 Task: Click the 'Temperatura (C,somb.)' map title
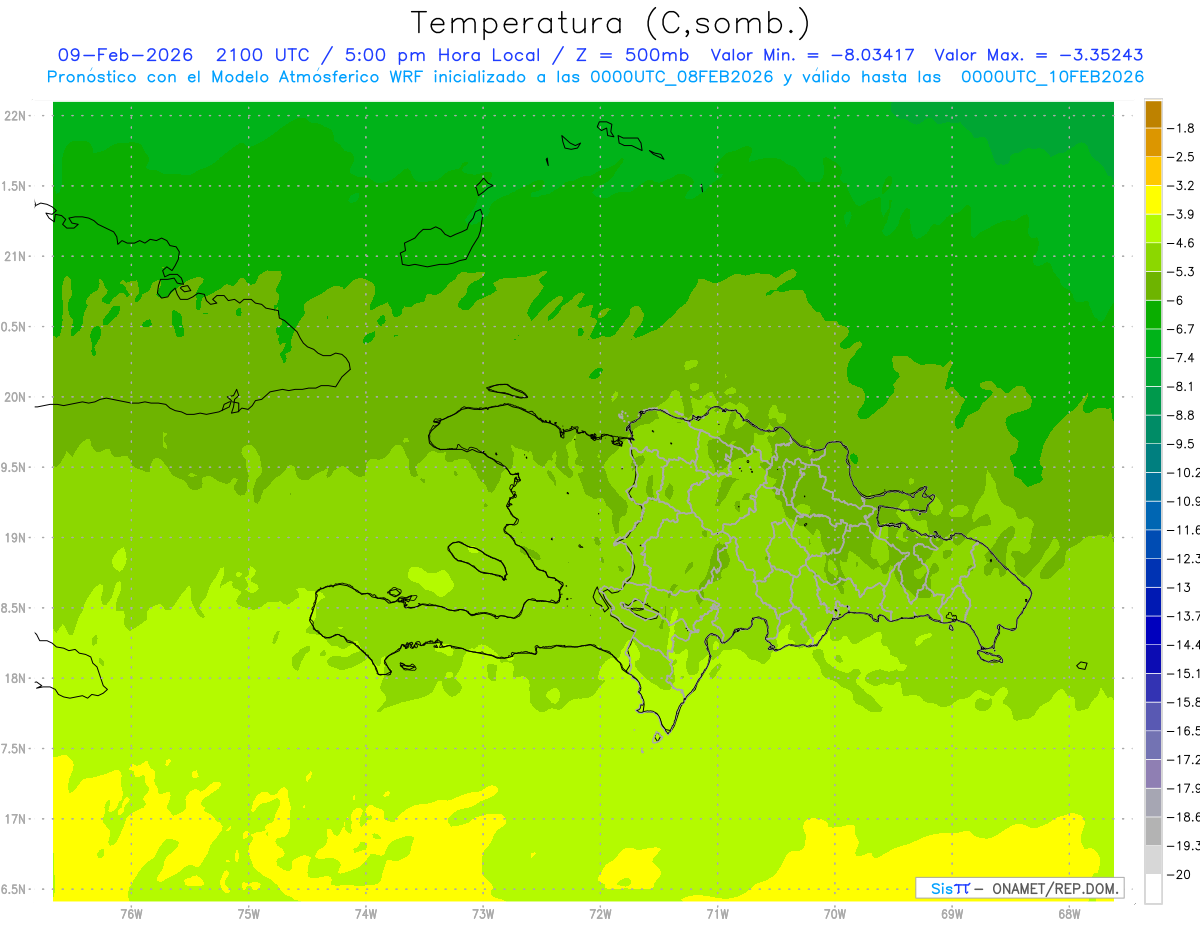point(611,23)
